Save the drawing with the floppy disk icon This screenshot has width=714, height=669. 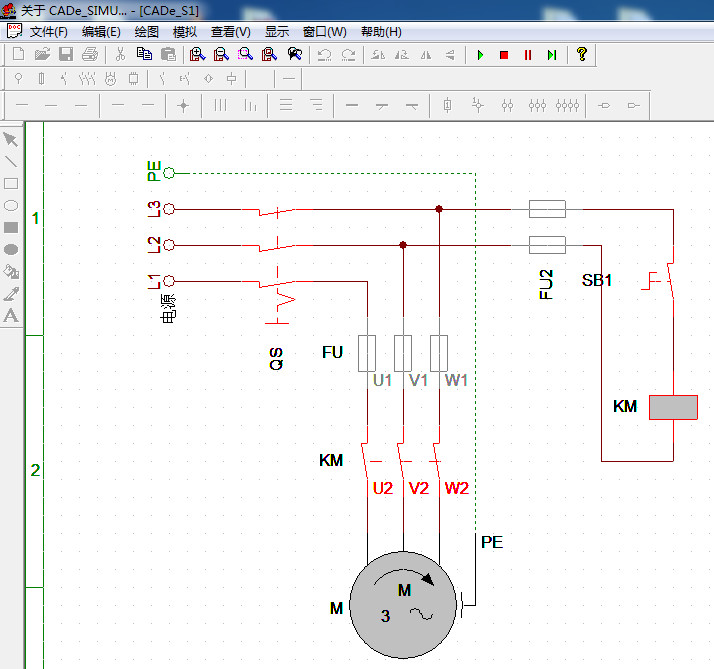66,54
